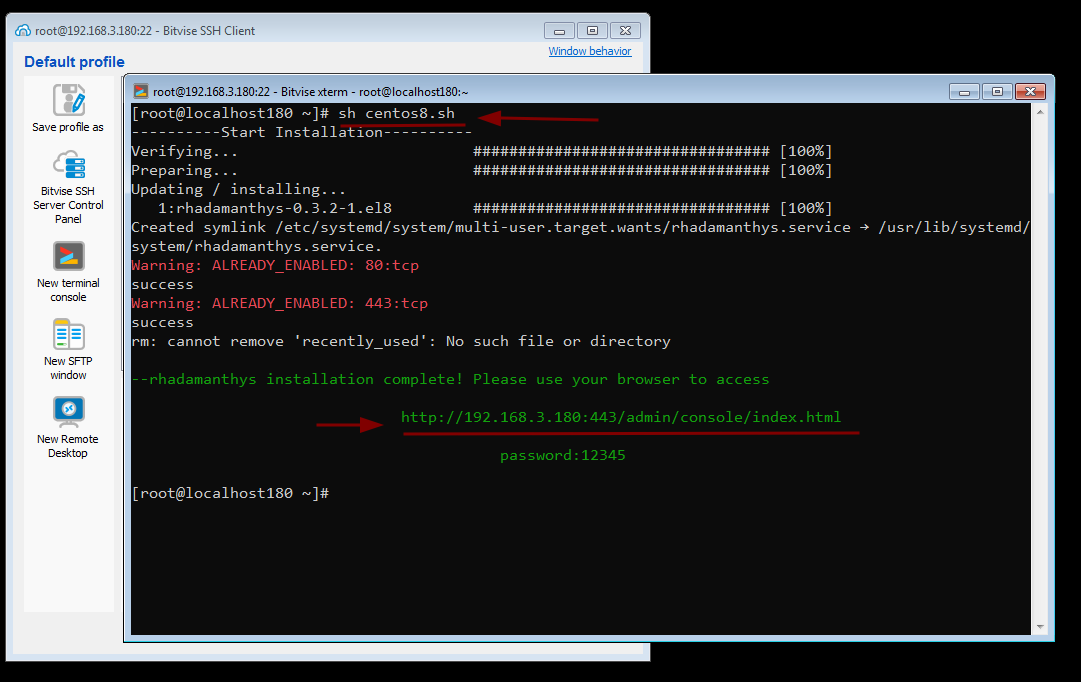Click the 'Verifying...' progress line
Screen dimensions: 1081x682
click(481, 151)
